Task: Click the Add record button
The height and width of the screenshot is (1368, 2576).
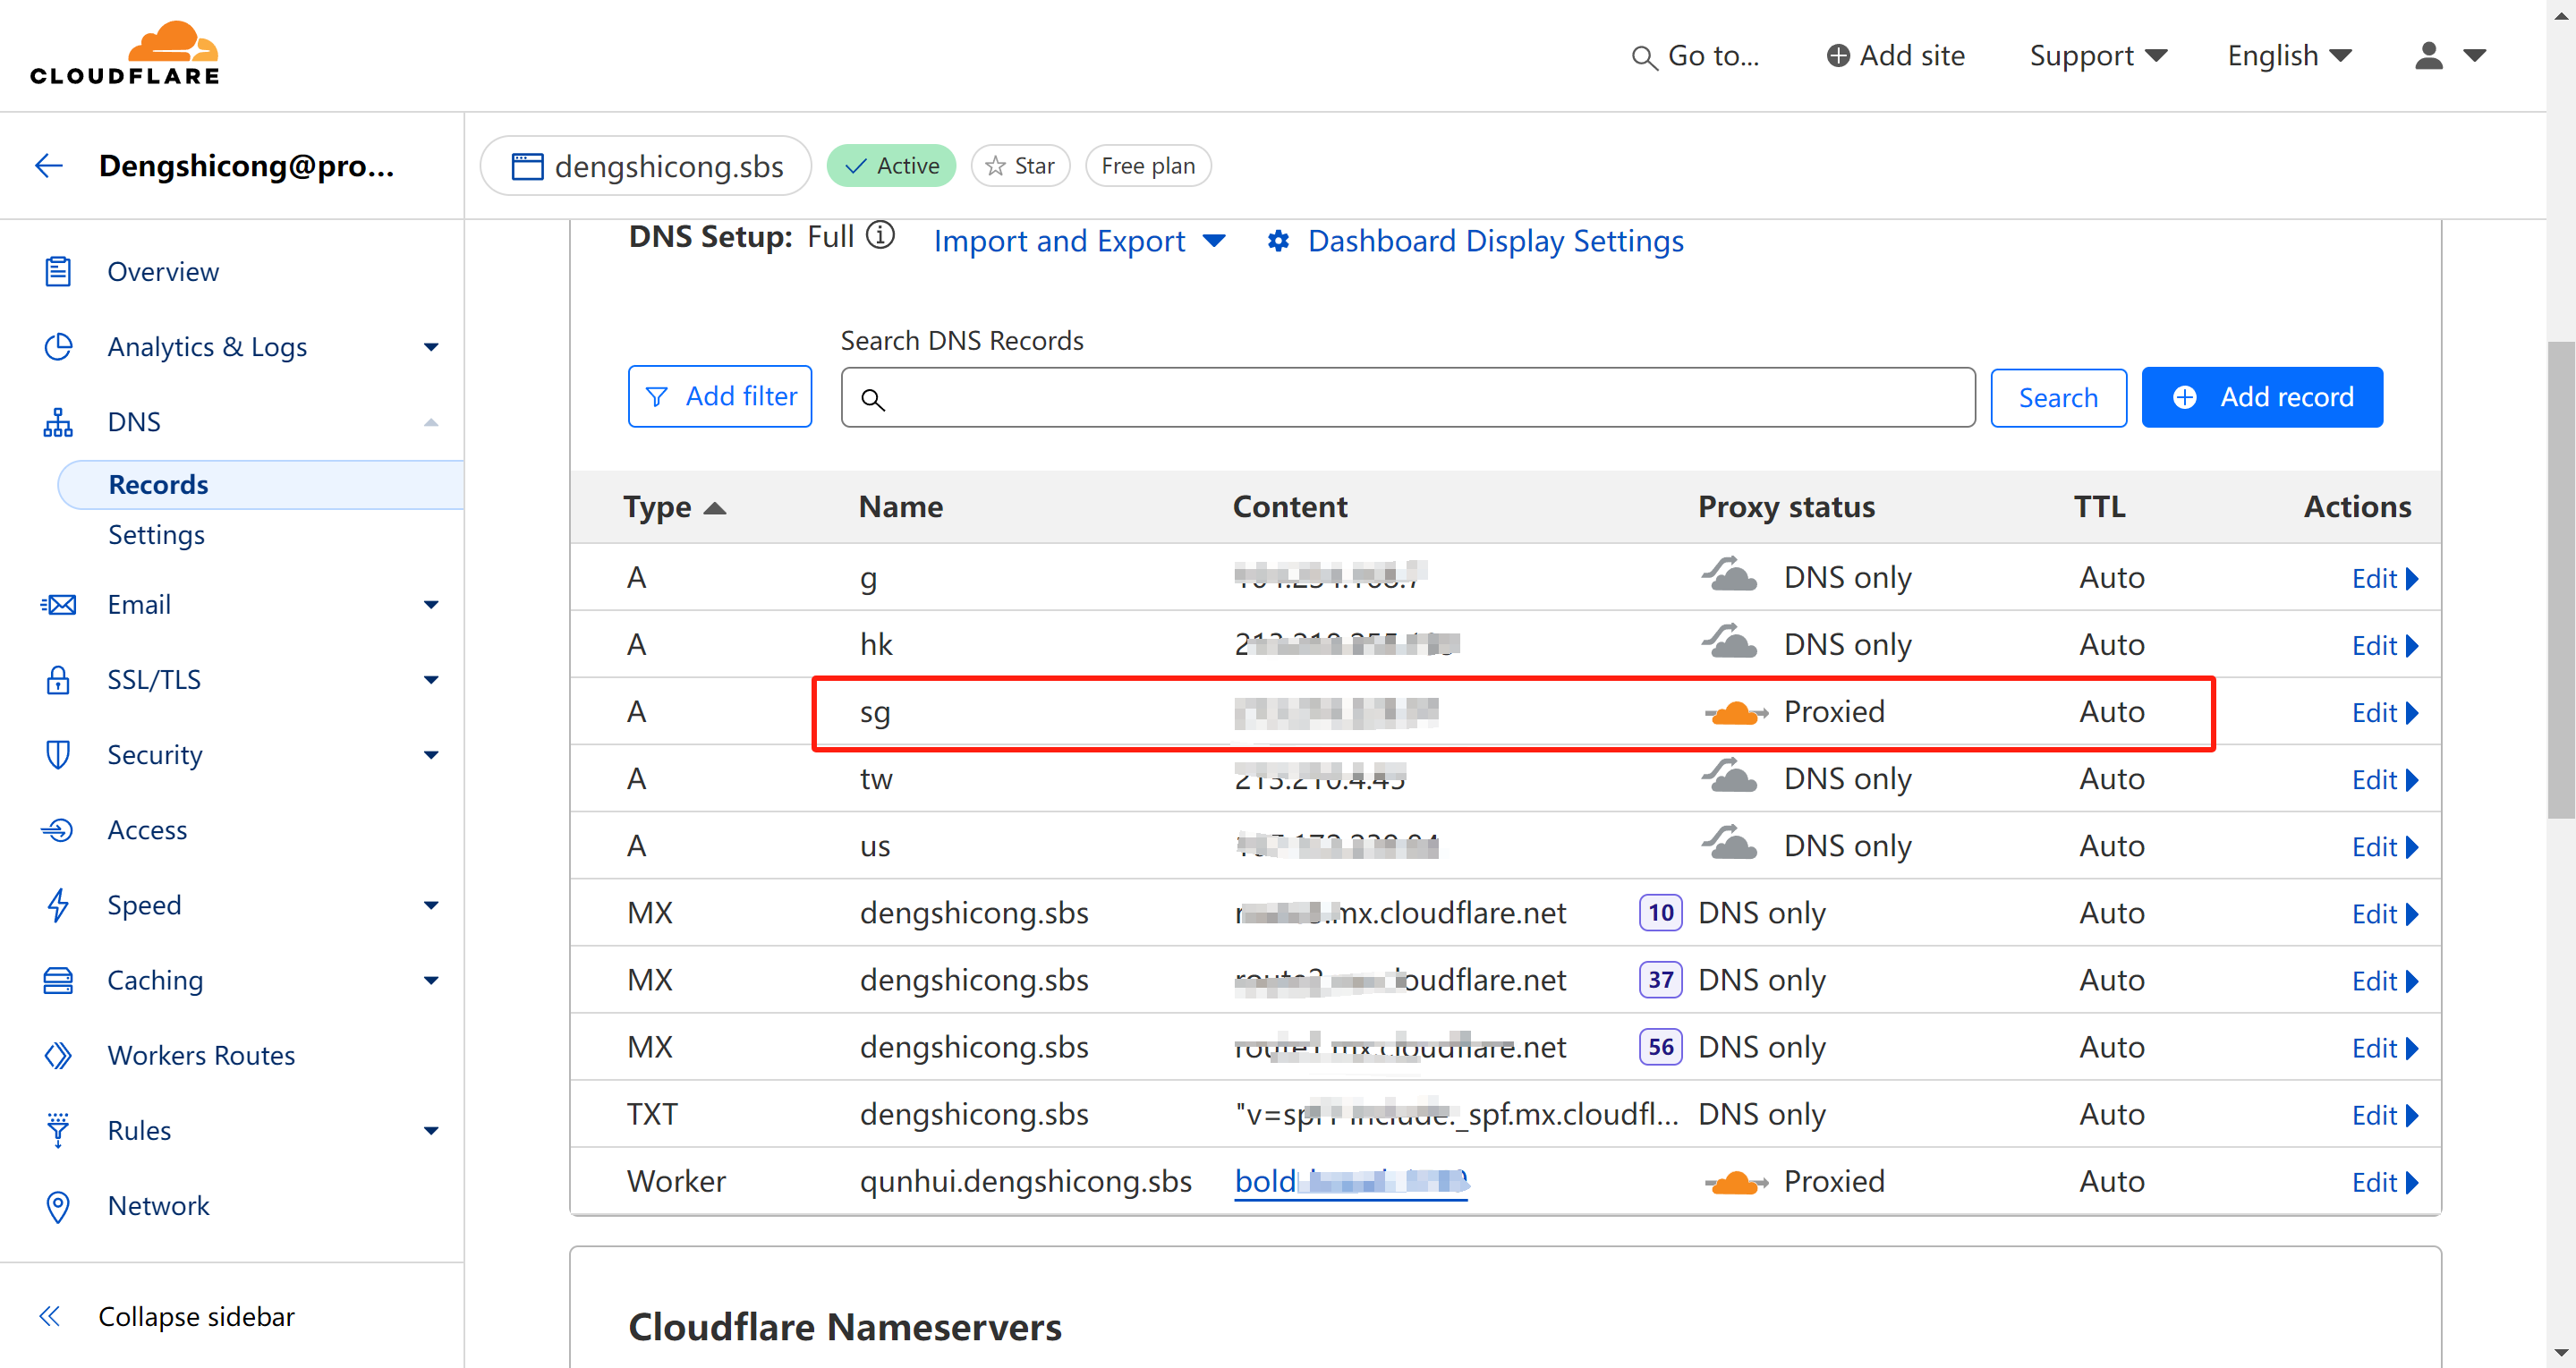Action: pyautogui.click(x=2262, y=397)
